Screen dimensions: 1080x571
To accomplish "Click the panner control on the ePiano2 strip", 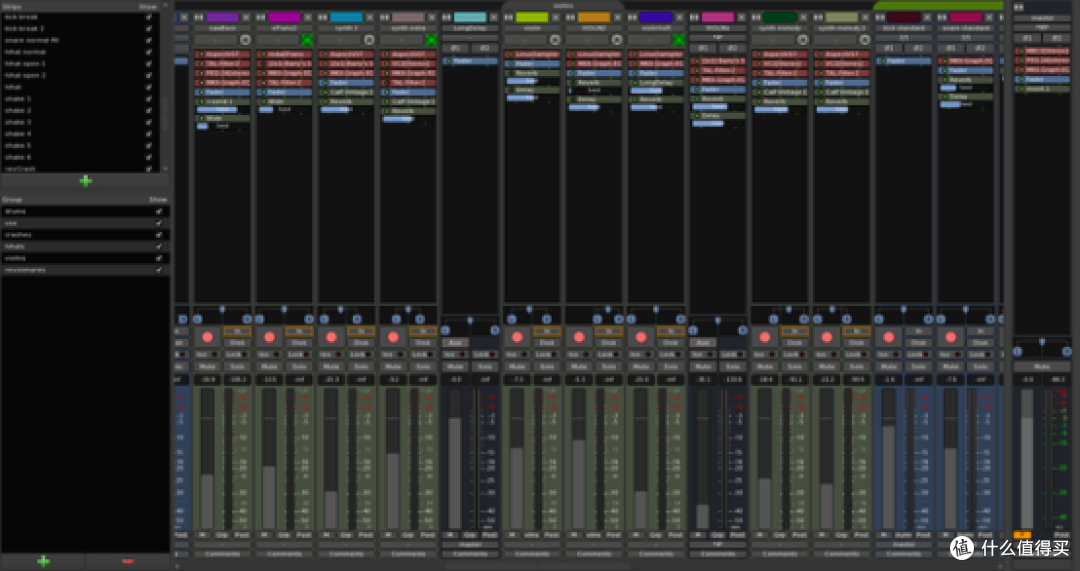I will (284, 314).
